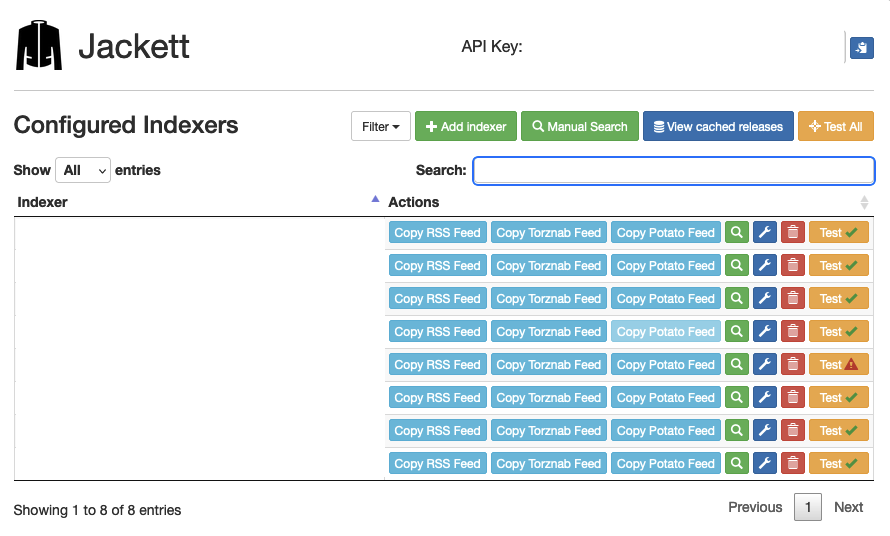890x536 pixels.
Task: Click the highlighted Copy Potato Feed button in the fourth row
Action: [666, 331]
